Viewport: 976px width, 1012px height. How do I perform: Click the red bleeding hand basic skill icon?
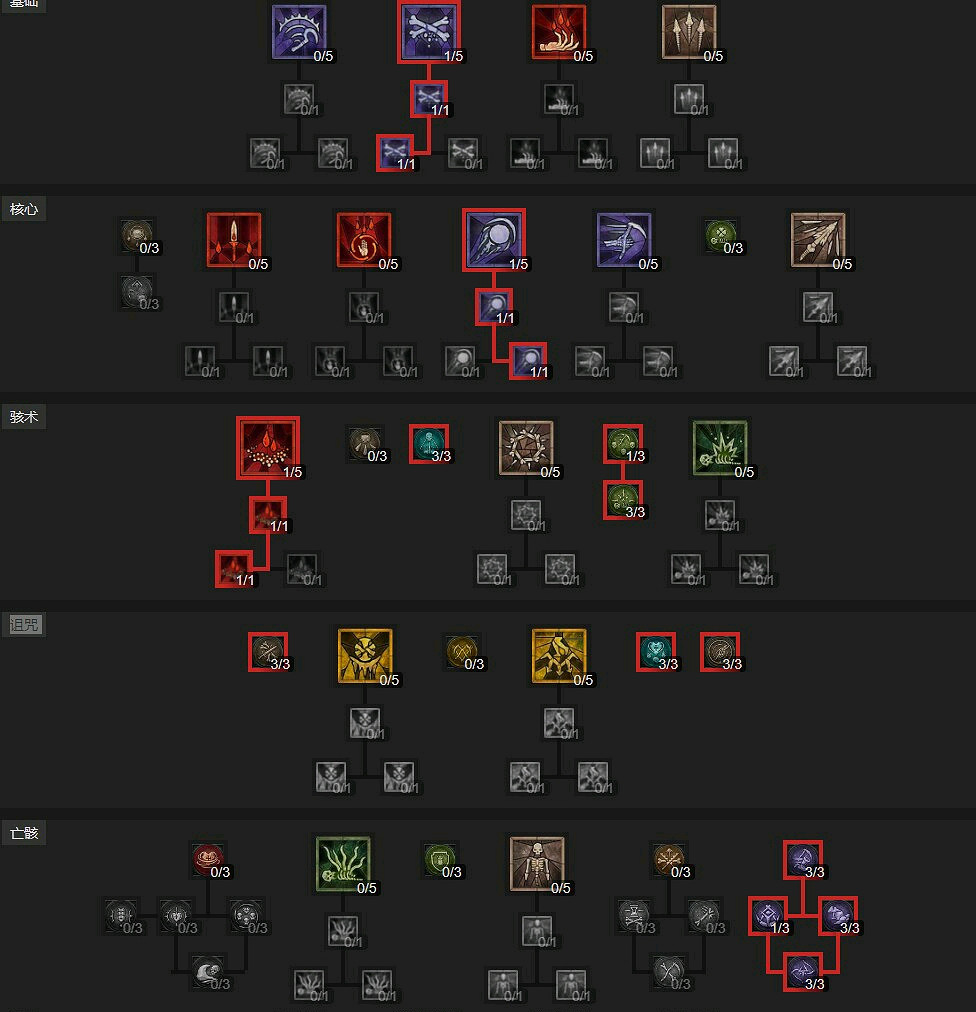[559, 32]
